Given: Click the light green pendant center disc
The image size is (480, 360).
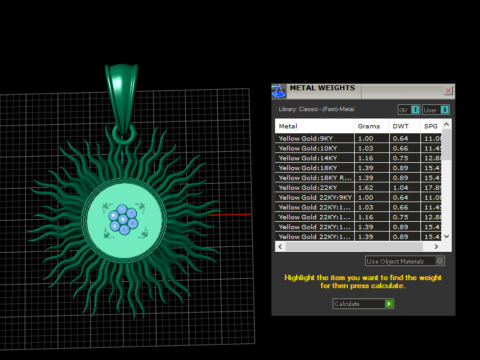Looking at the screenshot, I should click(x=125, y=248).
